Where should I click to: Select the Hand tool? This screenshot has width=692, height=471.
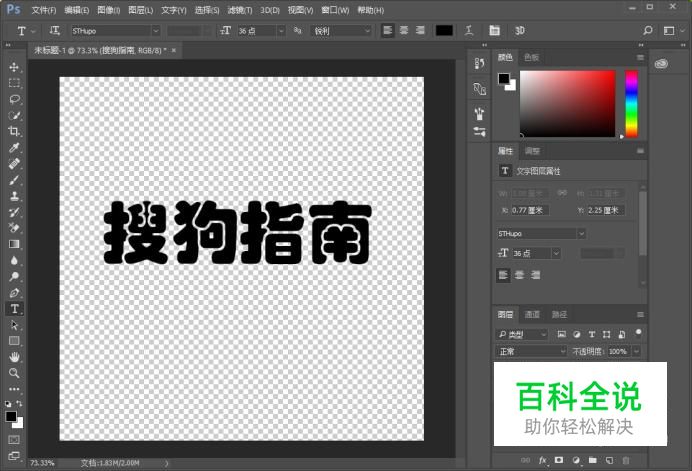(x=14, y=357)
